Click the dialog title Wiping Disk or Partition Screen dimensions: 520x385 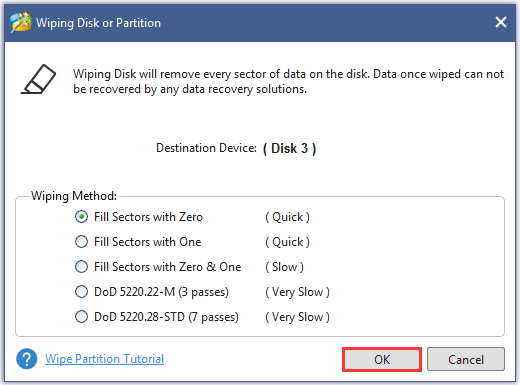pyautogui.click(x=98, y=23)
